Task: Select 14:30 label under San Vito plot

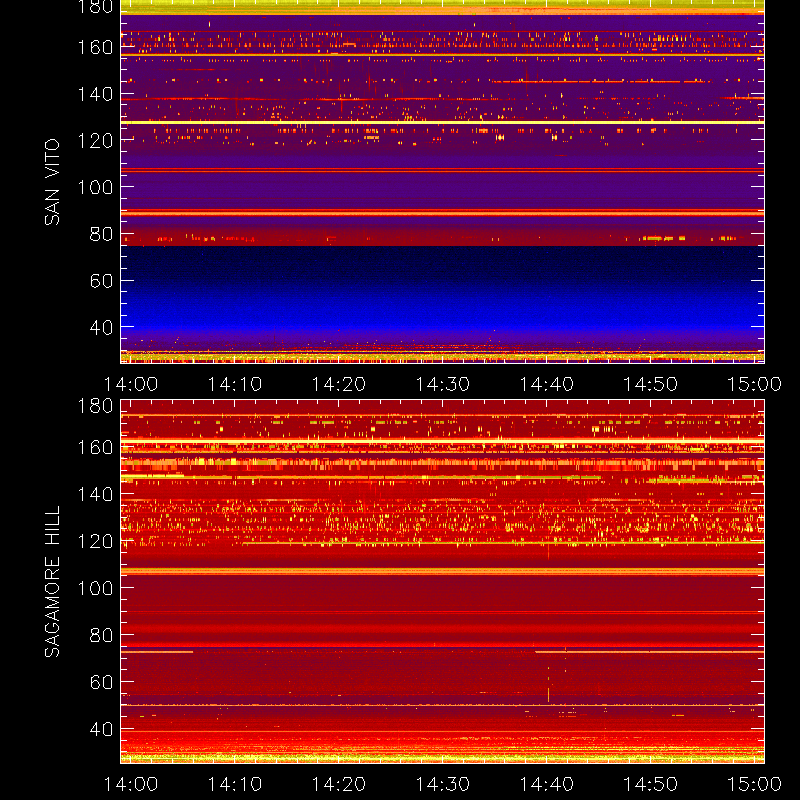Action: 442,384
